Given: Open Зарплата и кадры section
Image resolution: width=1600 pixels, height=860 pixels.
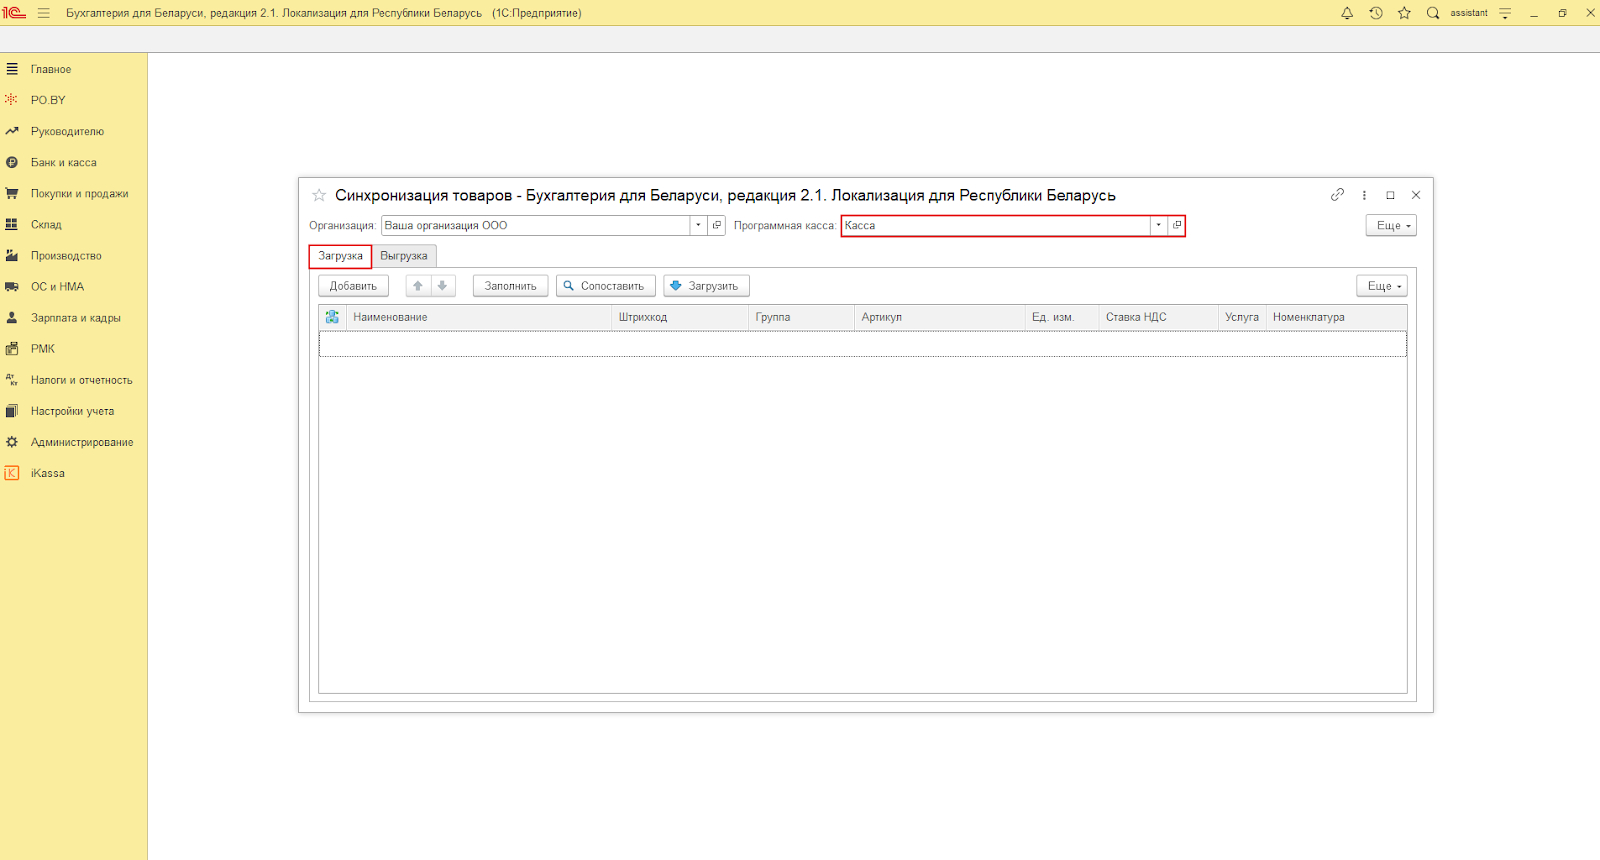Looking at the screenshot, I should [74, 317].
